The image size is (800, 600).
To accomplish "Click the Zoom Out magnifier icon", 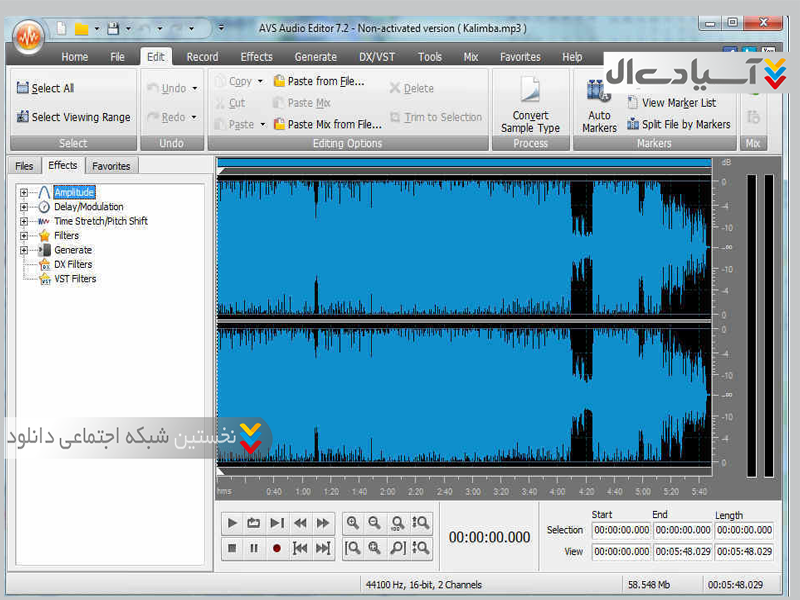I will (x=374, y=523).
